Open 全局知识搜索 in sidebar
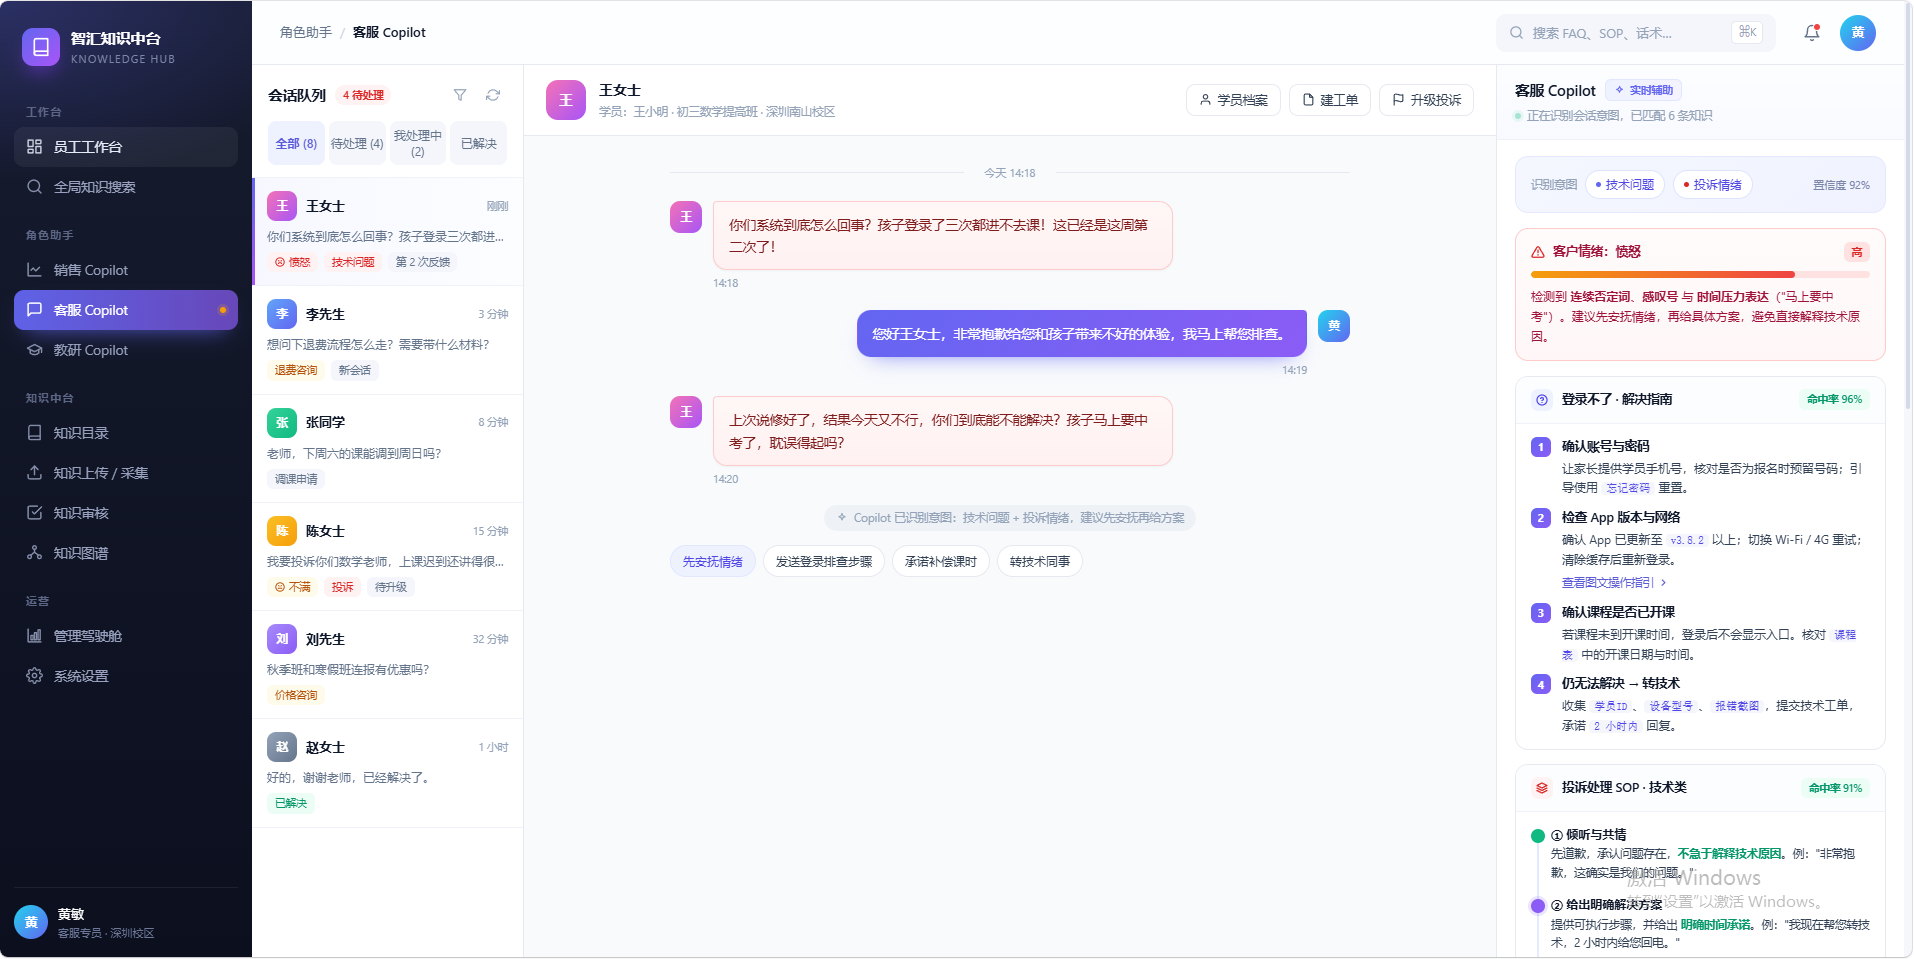The image size is (1914, 959). [x=126, y=187]
